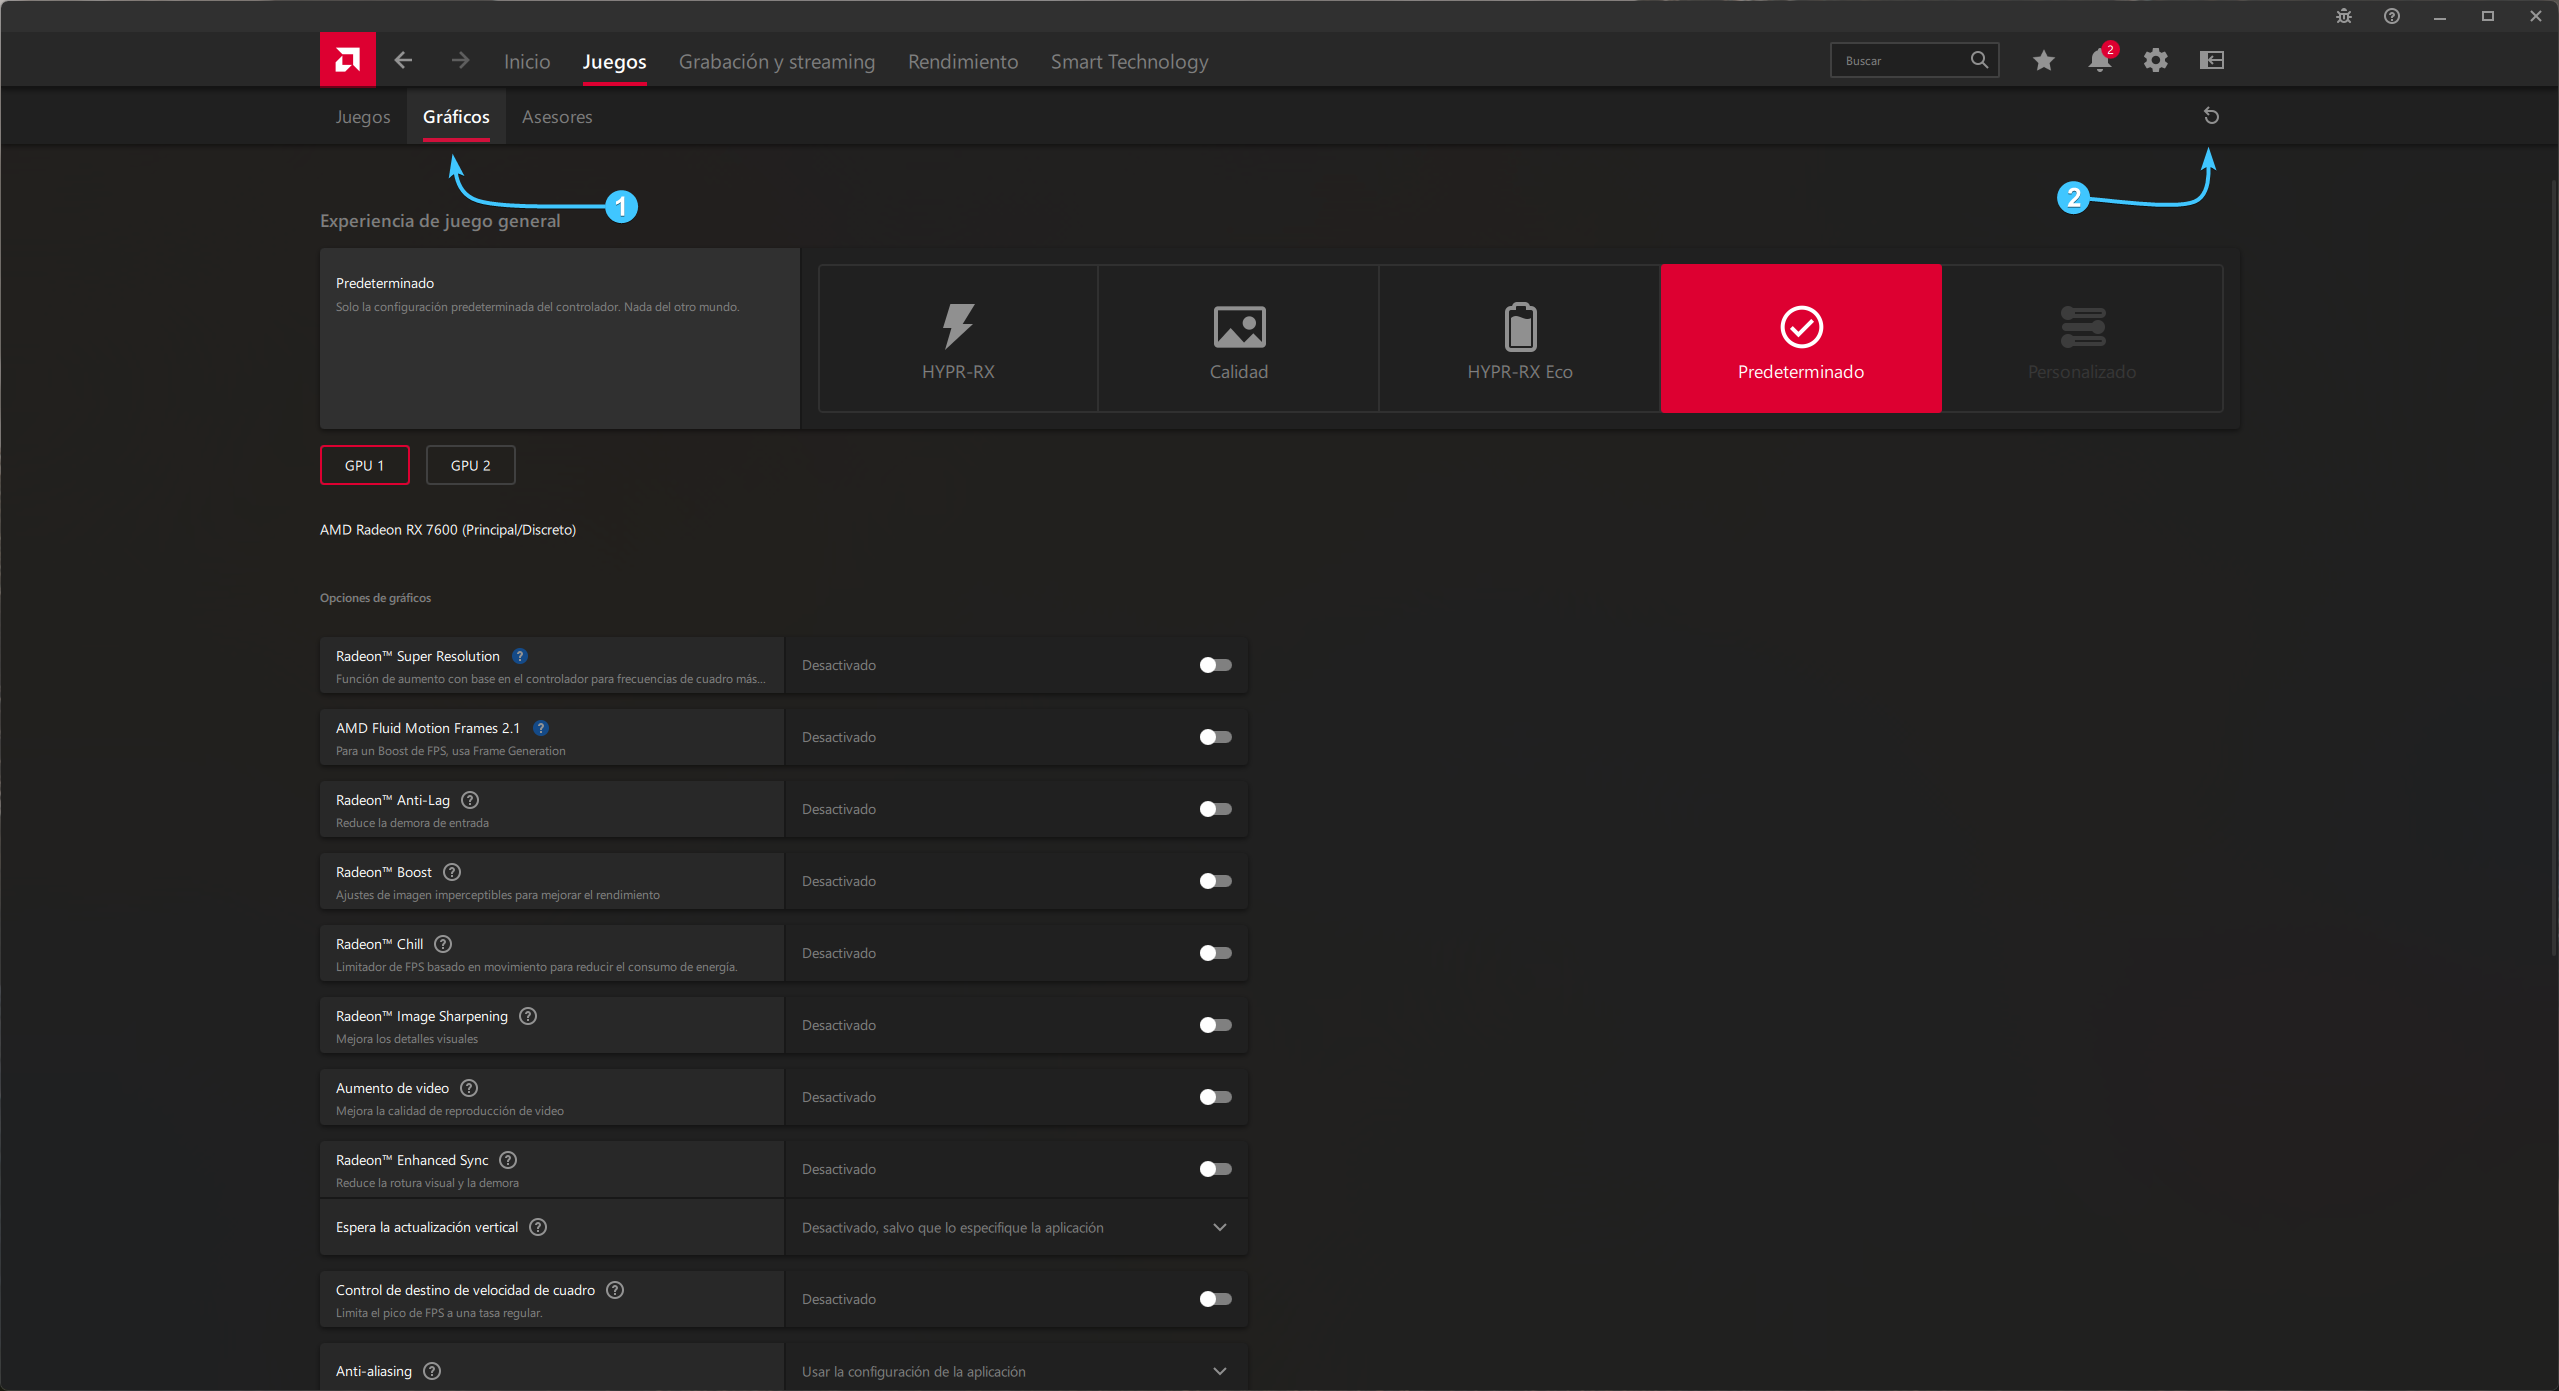Screen dimensions: 2559x1391
Task: Choose GPU 2 button
Action: [x=470, y=465]
